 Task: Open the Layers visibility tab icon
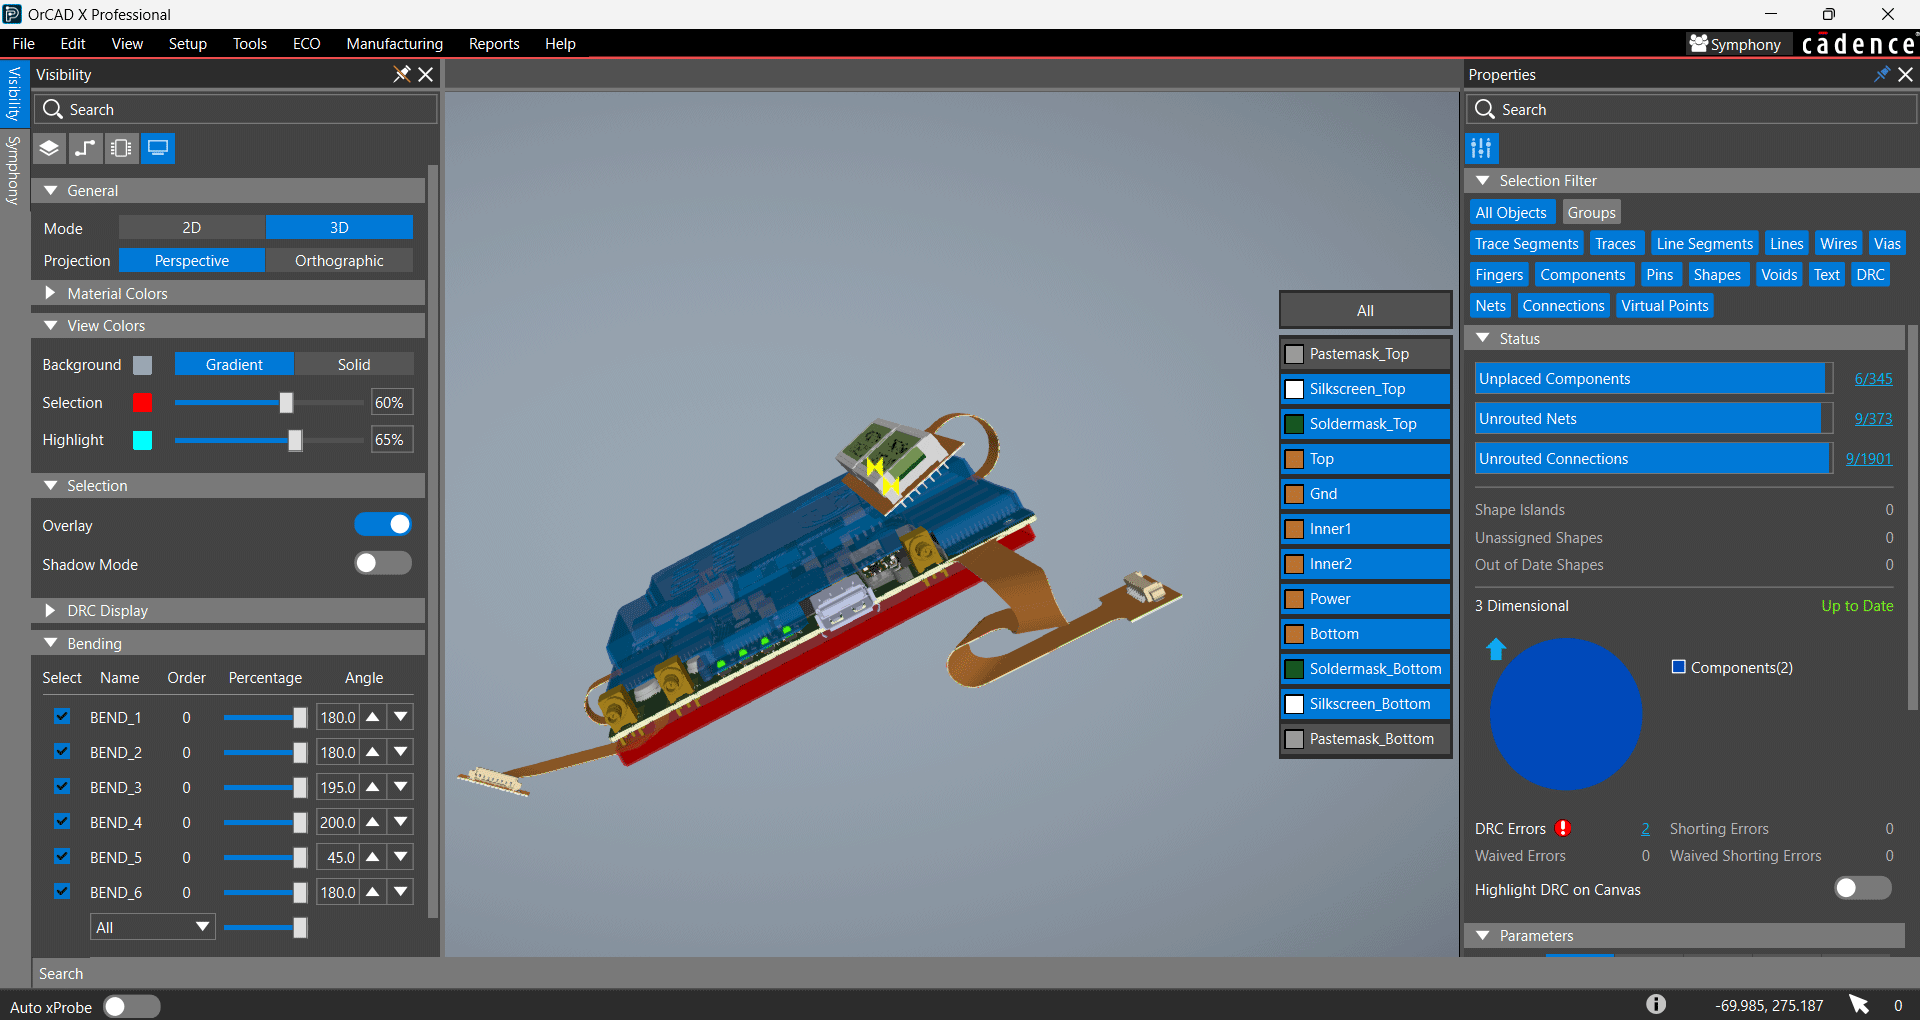(49, 148)
